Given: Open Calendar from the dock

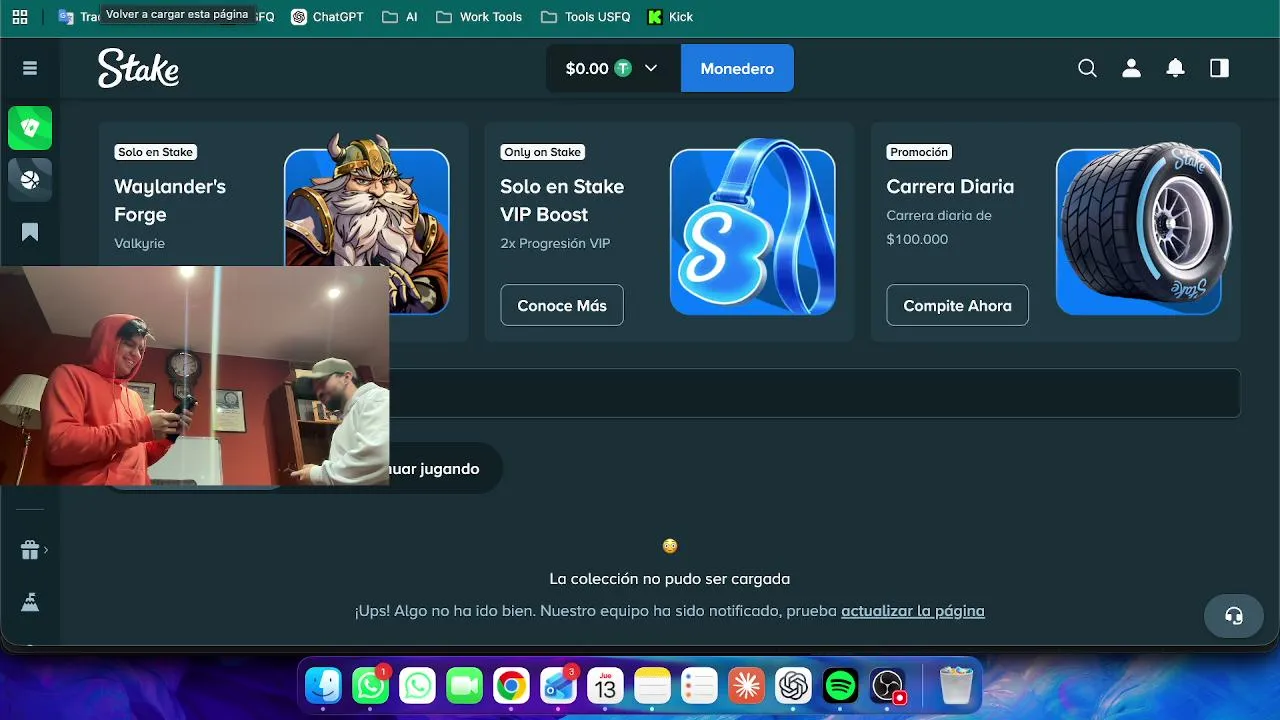Looking at the screenshot, I should point(605,686).
